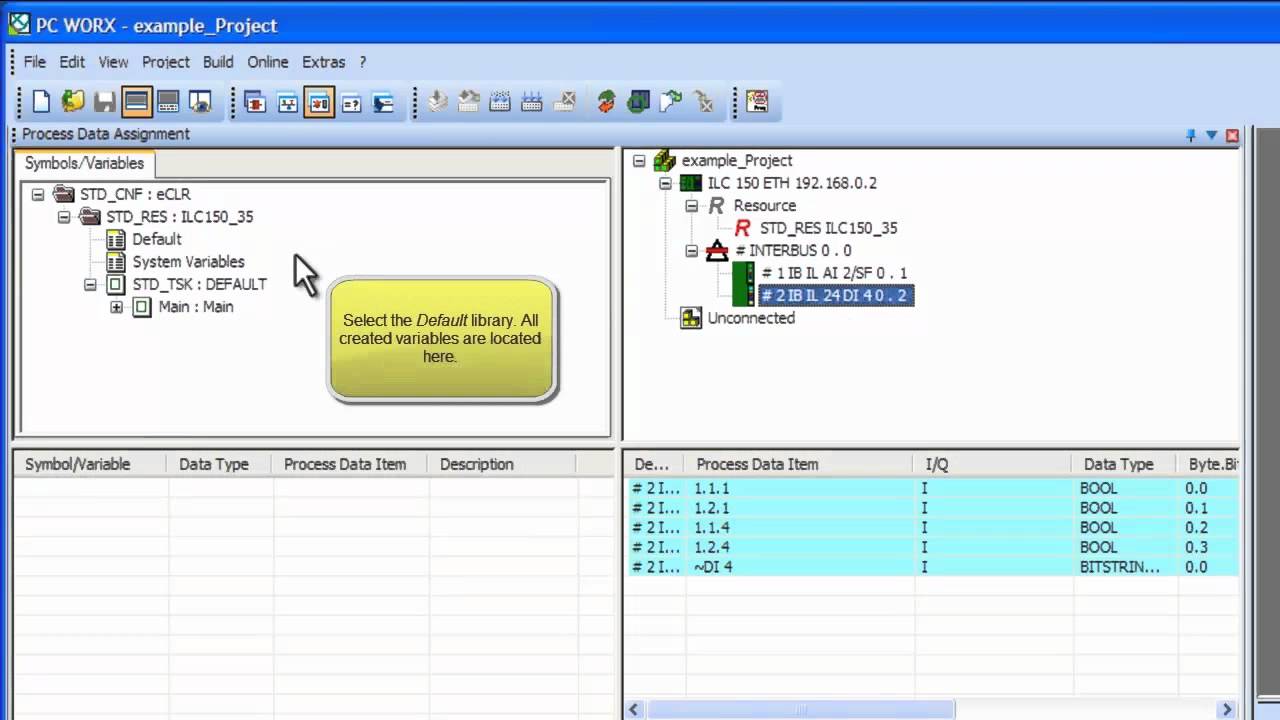The image size is (1280, 720).
Task: Collapse the example_Project tree node
Action: 639,161
